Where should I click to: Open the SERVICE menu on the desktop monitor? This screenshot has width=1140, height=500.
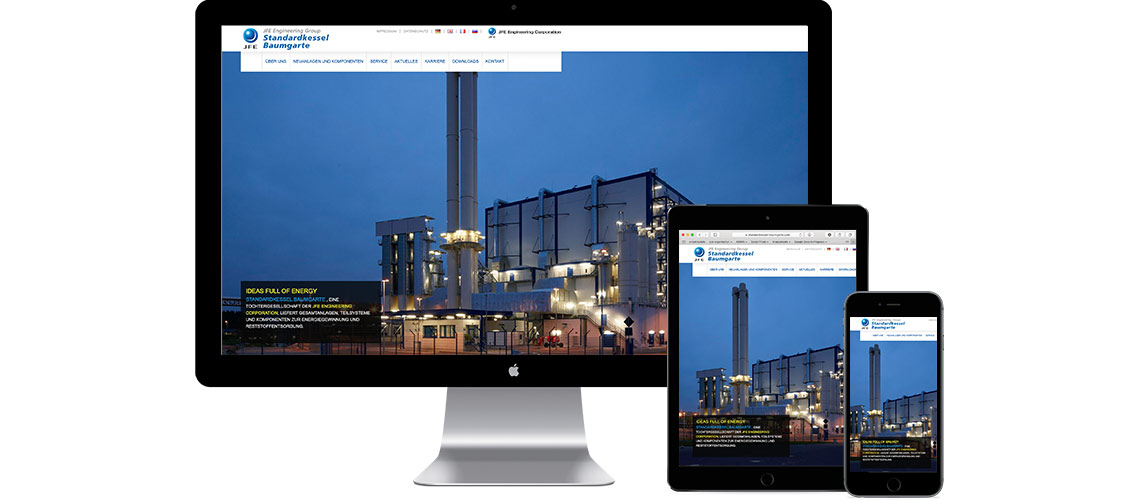coord(379,61)
